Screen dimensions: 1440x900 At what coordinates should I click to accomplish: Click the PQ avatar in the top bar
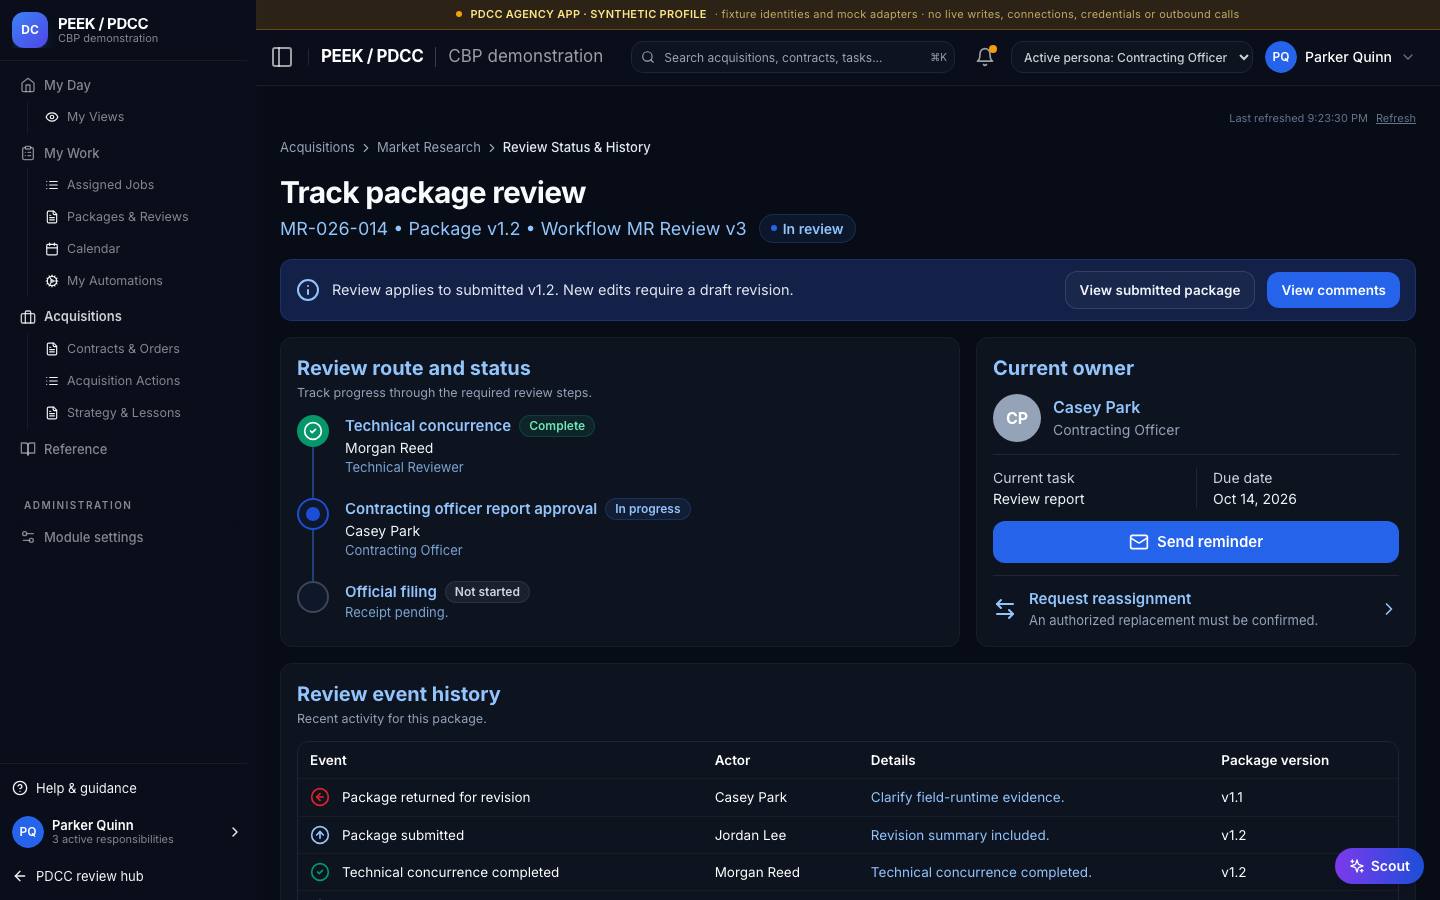[x=1281, y=57]
